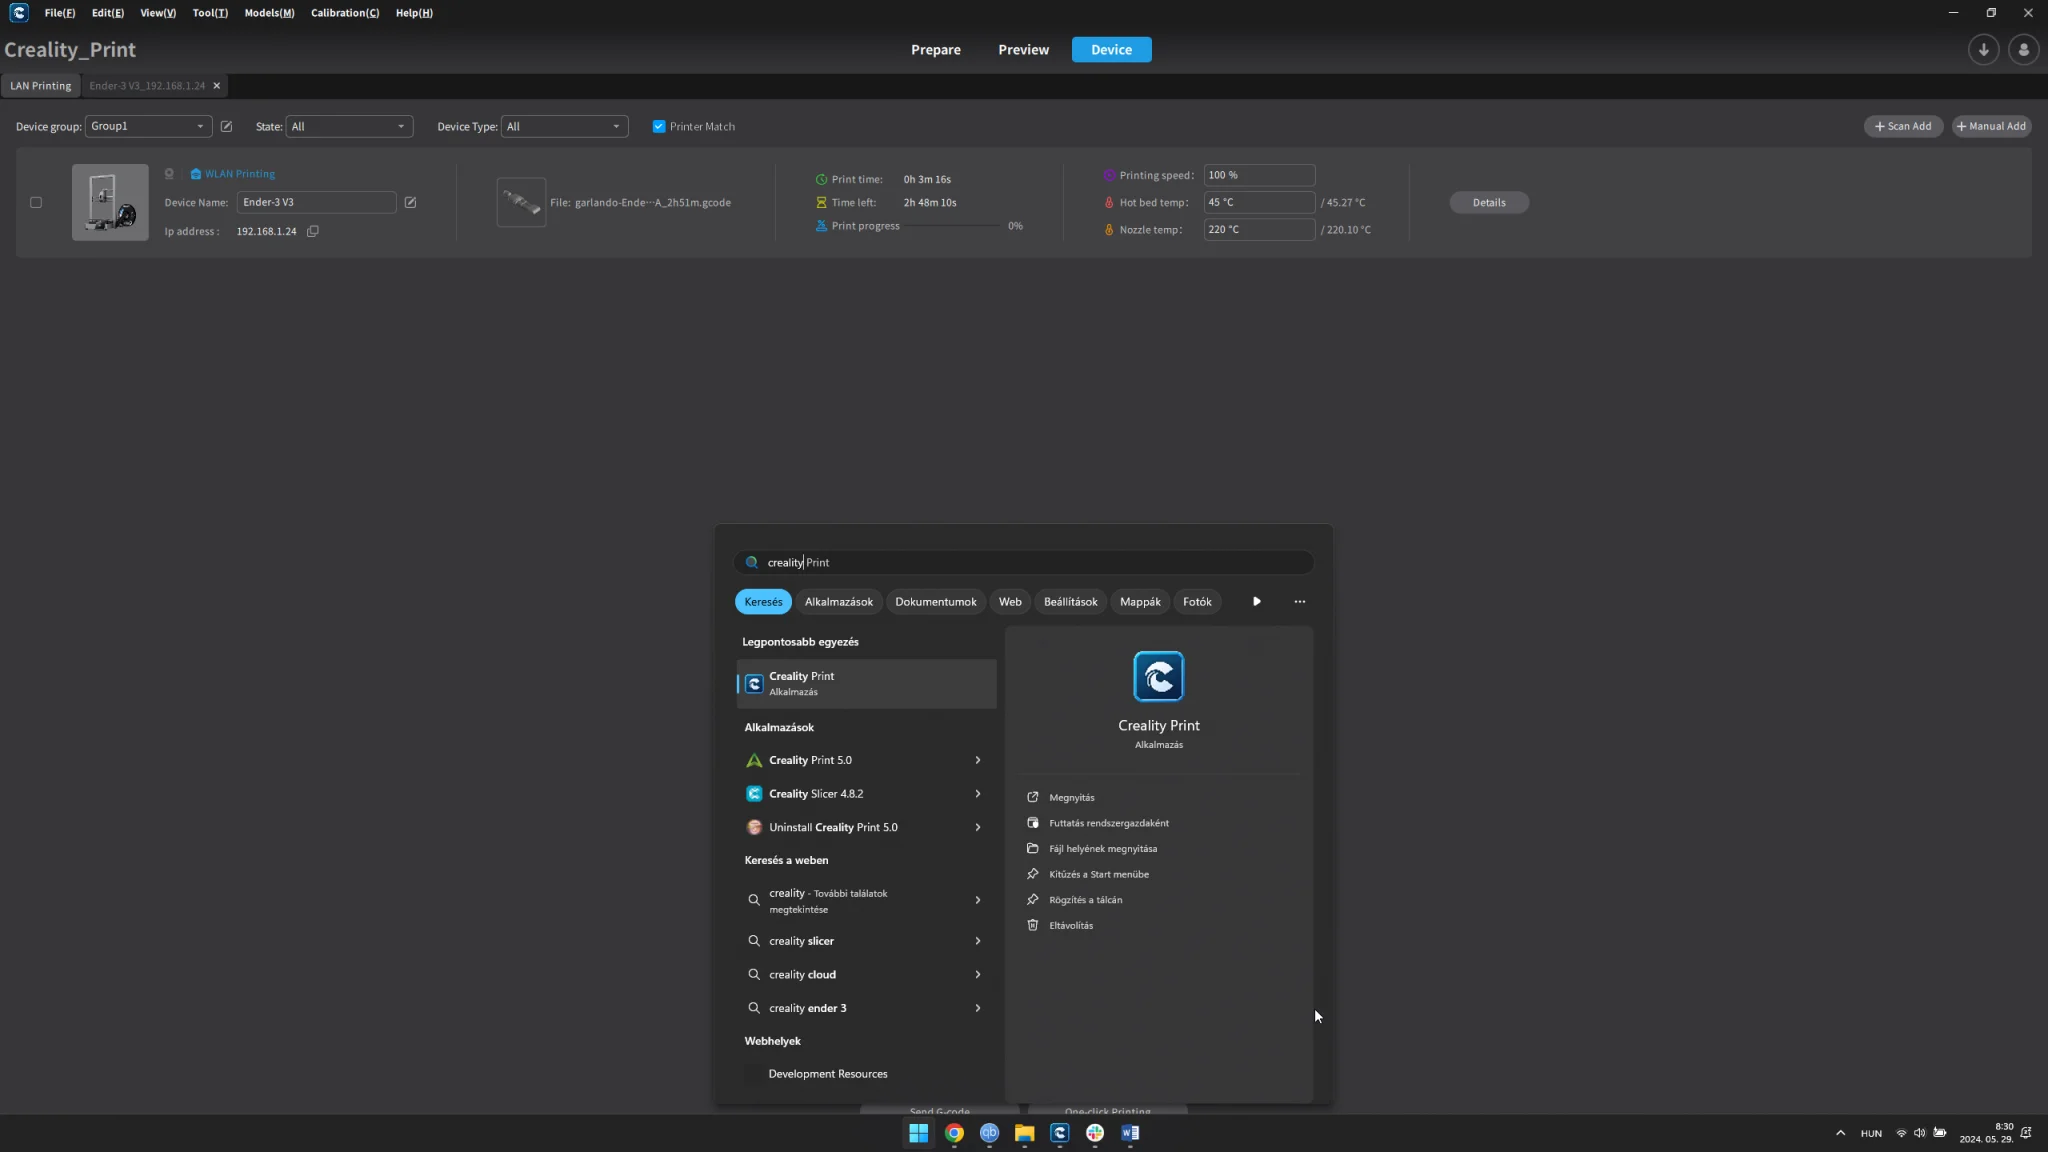Click the edit device group icon
The width and height of the screenshot is (2048, 1152).
pyautogui.click(x=226, y=127)
